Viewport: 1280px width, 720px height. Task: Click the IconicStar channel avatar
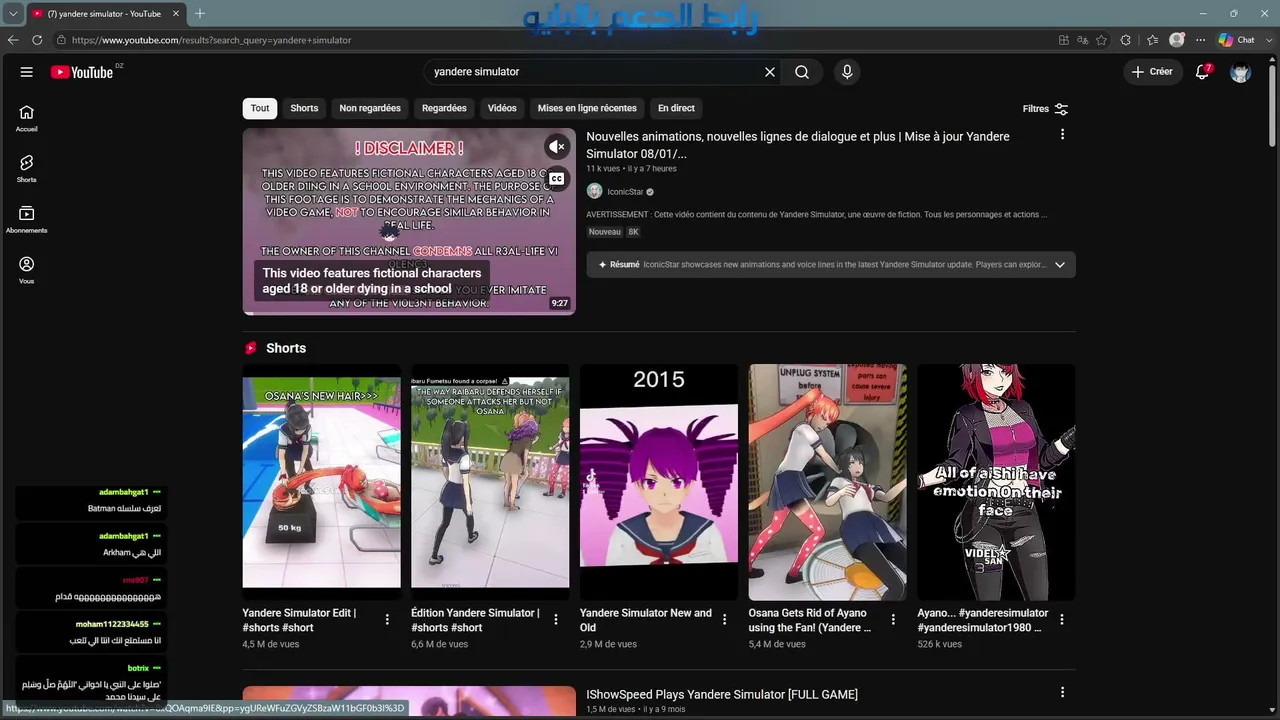(x=594, y=191)
